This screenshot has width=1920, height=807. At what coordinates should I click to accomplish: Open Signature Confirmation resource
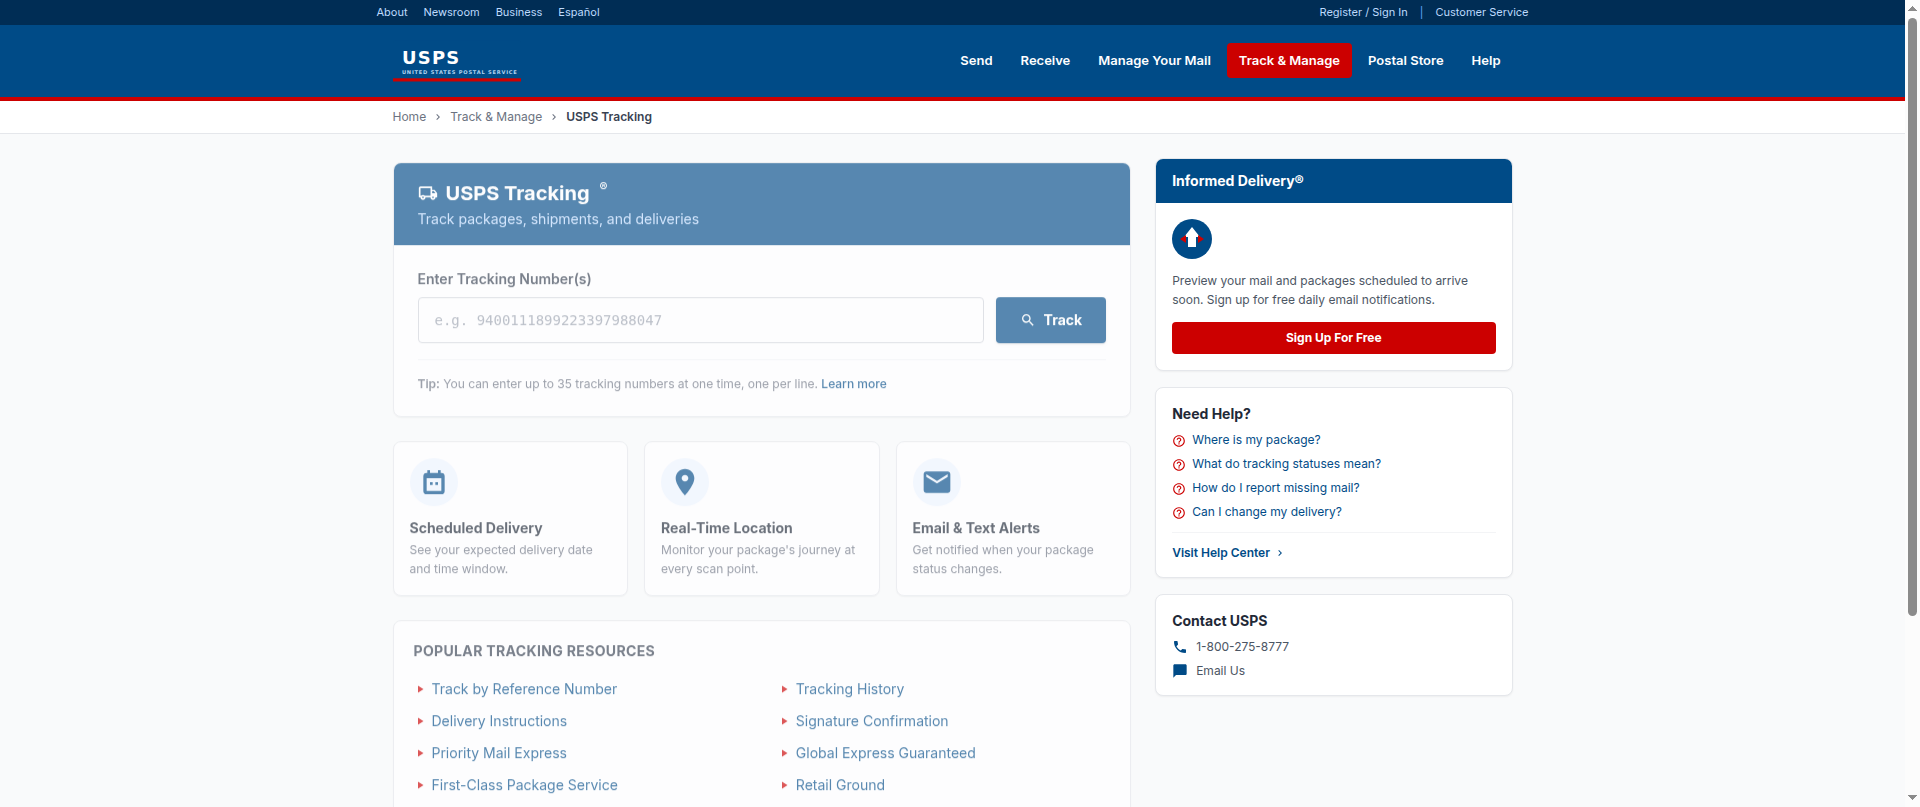872,721
